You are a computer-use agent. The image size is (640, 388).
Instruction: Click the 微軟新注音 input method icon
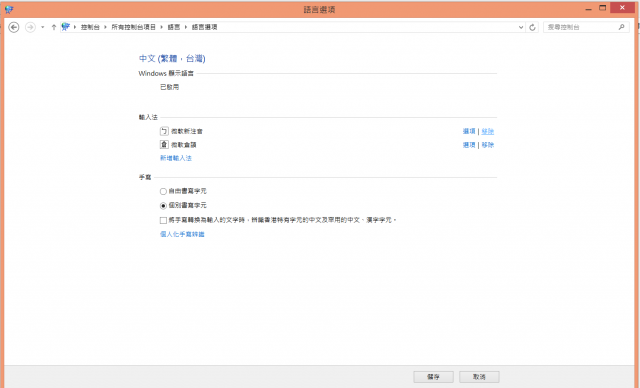coord(164,131)
